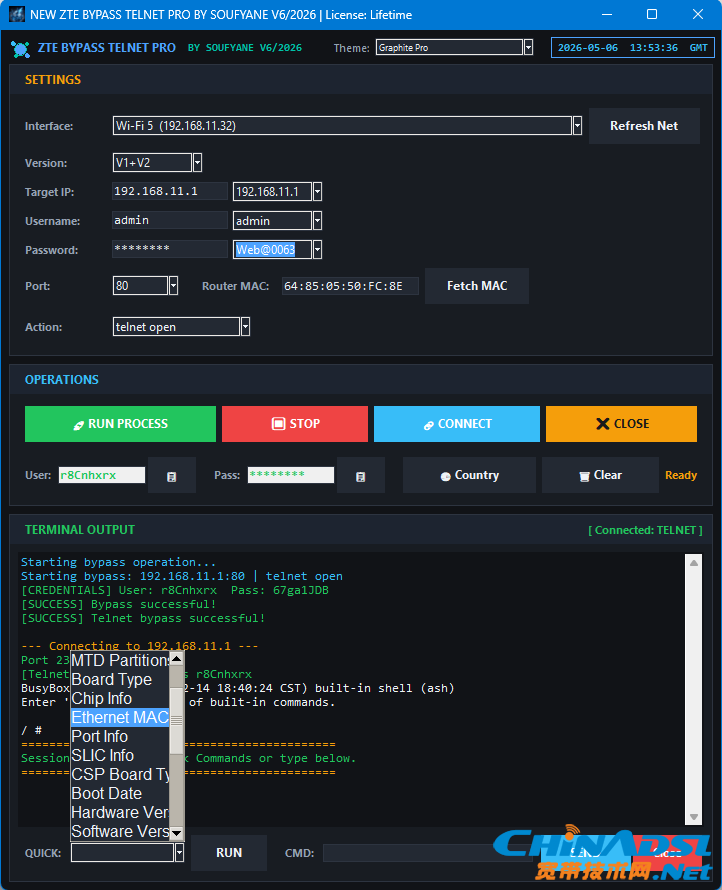Click the Ready status label
722x890 pixels.
coord(681,475)
